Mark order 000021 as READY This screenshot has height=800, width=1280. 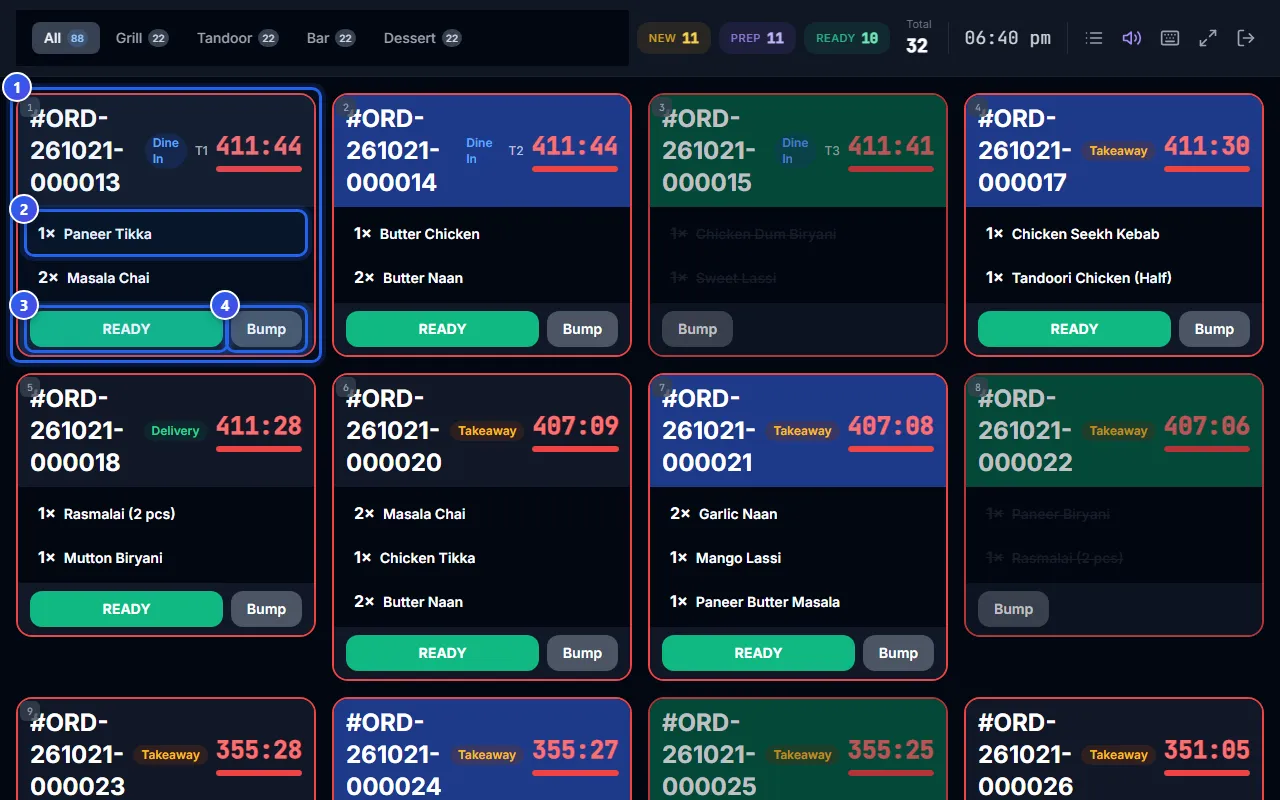(x=758, y=653)
